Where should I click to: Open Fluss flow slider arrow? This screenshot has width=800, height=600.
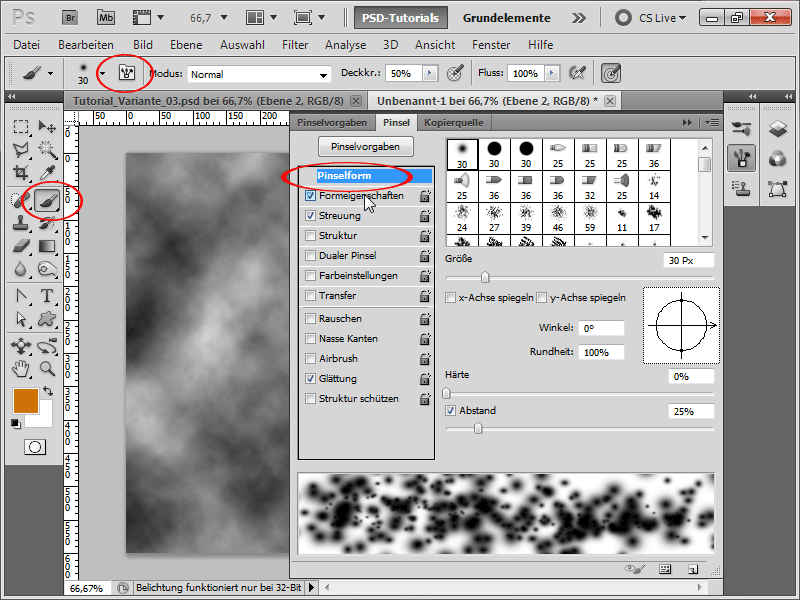tap(552, 73)
